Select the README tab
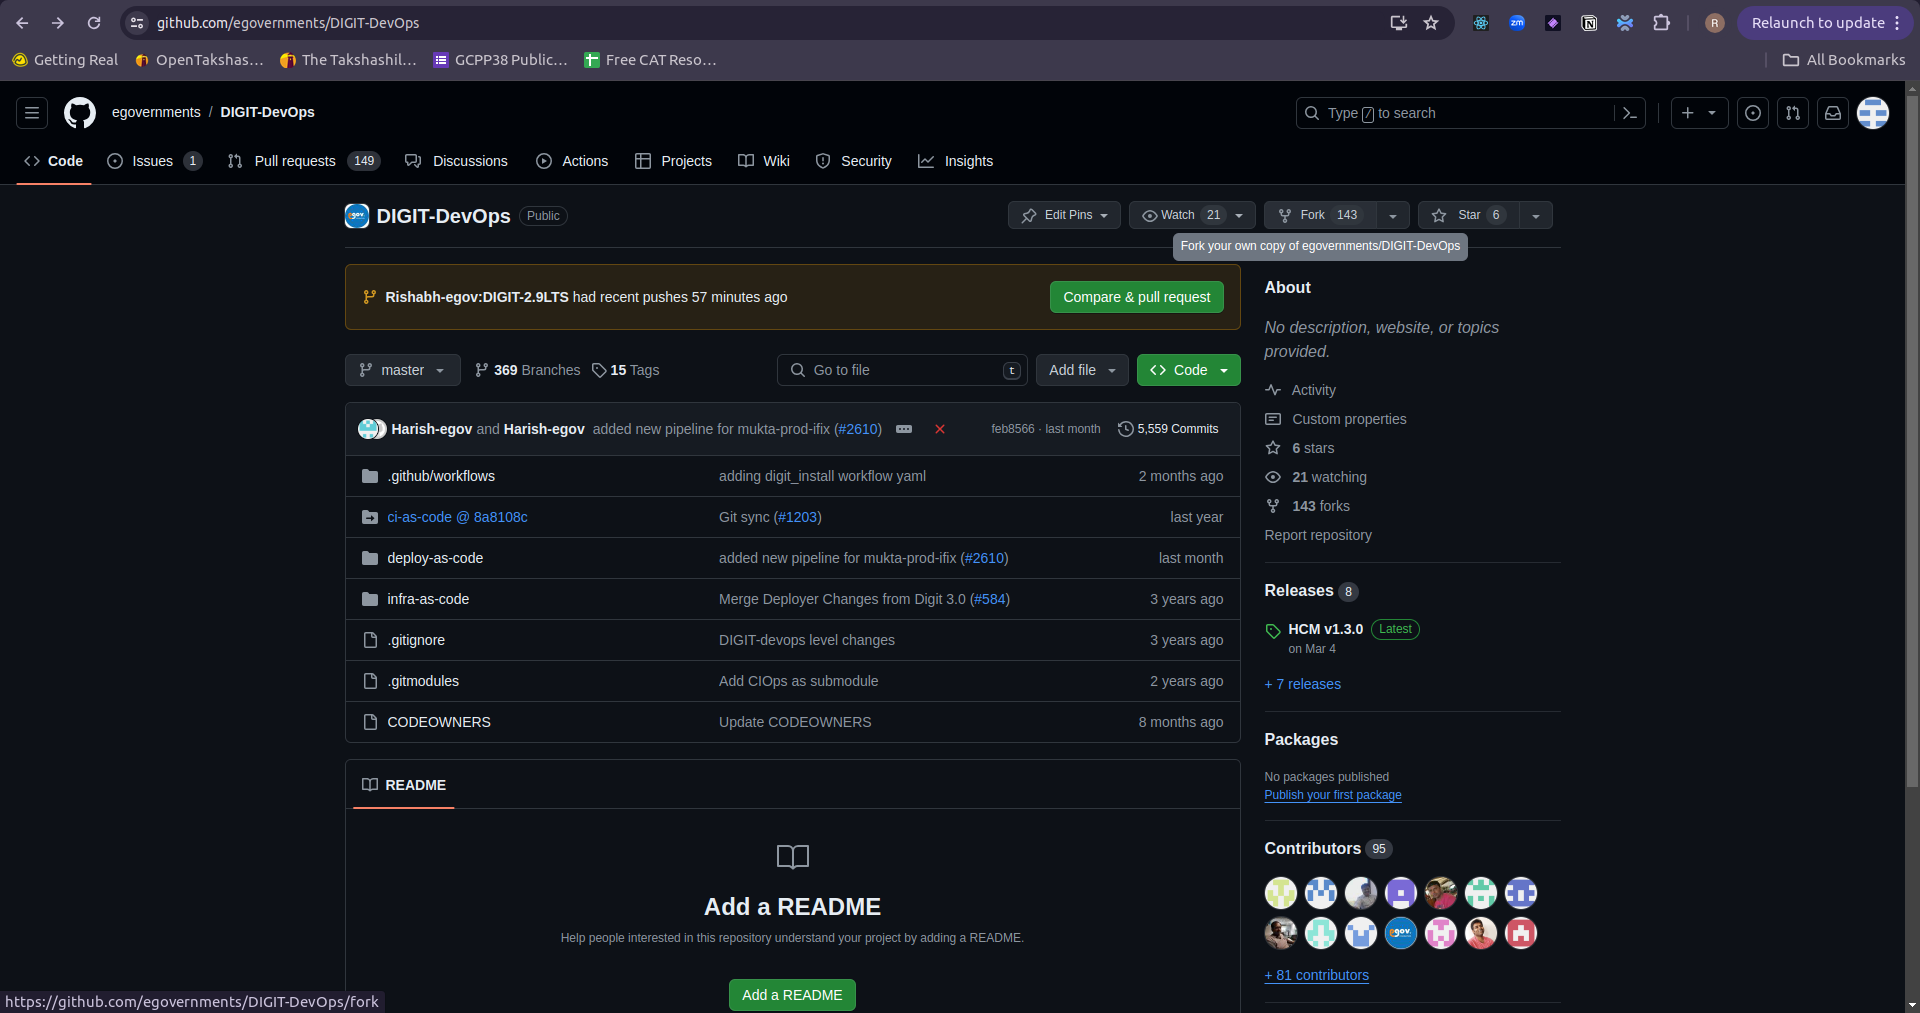 pos(404,785)
